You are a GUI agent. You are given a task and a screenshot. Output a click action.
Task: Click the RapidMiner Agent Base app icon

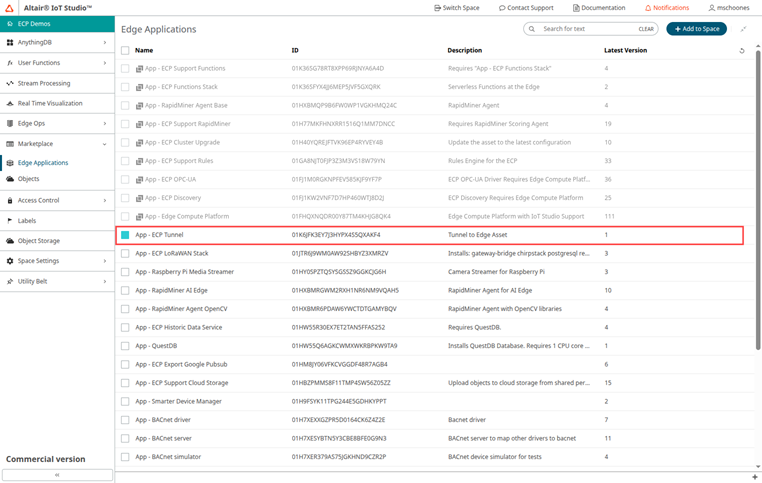(x=139, y=105)
